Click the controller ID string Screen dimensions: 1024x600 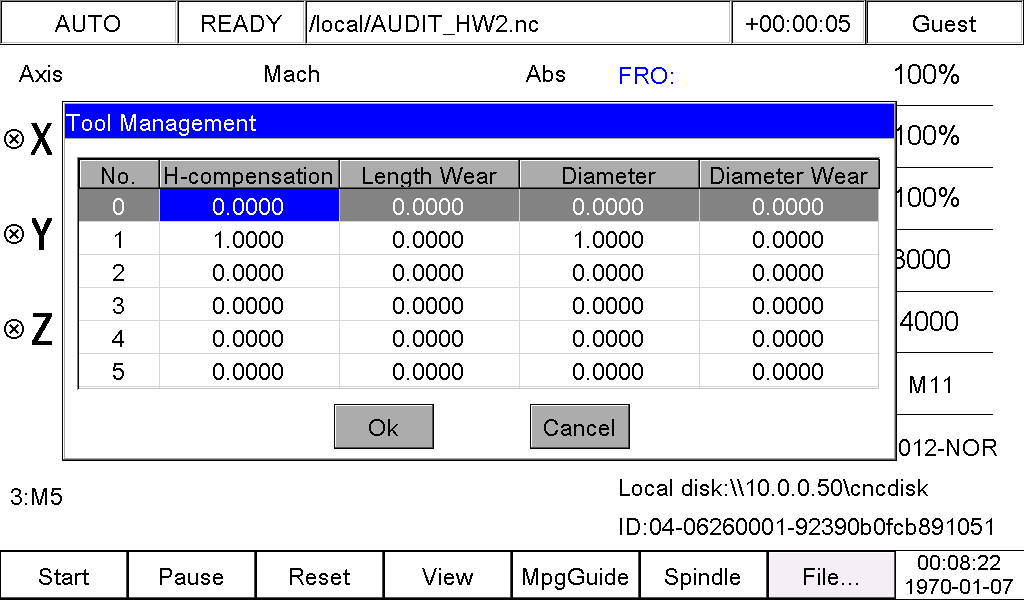807,526
